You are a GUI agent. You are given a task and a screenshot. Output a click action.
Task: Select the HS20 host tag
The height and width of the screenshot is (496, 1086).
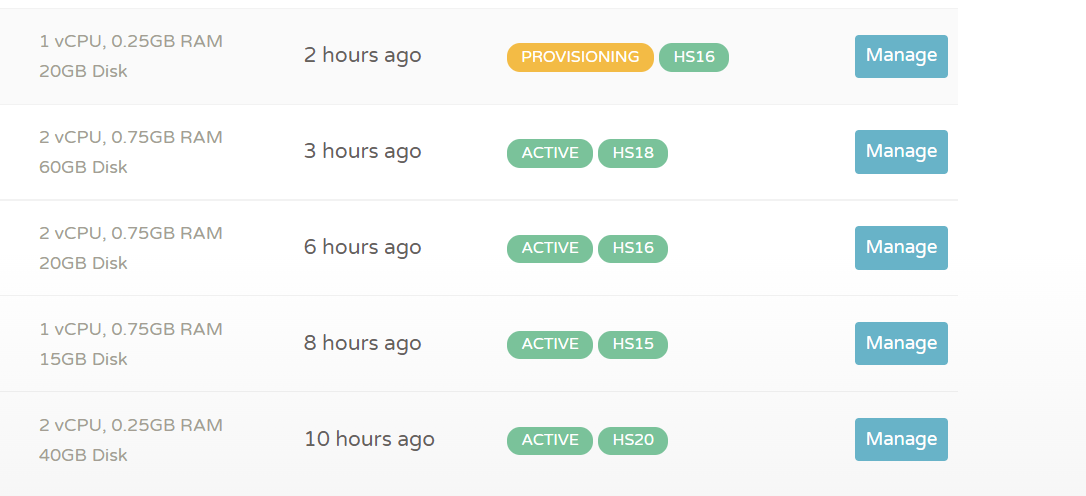[x=633, y=441]
